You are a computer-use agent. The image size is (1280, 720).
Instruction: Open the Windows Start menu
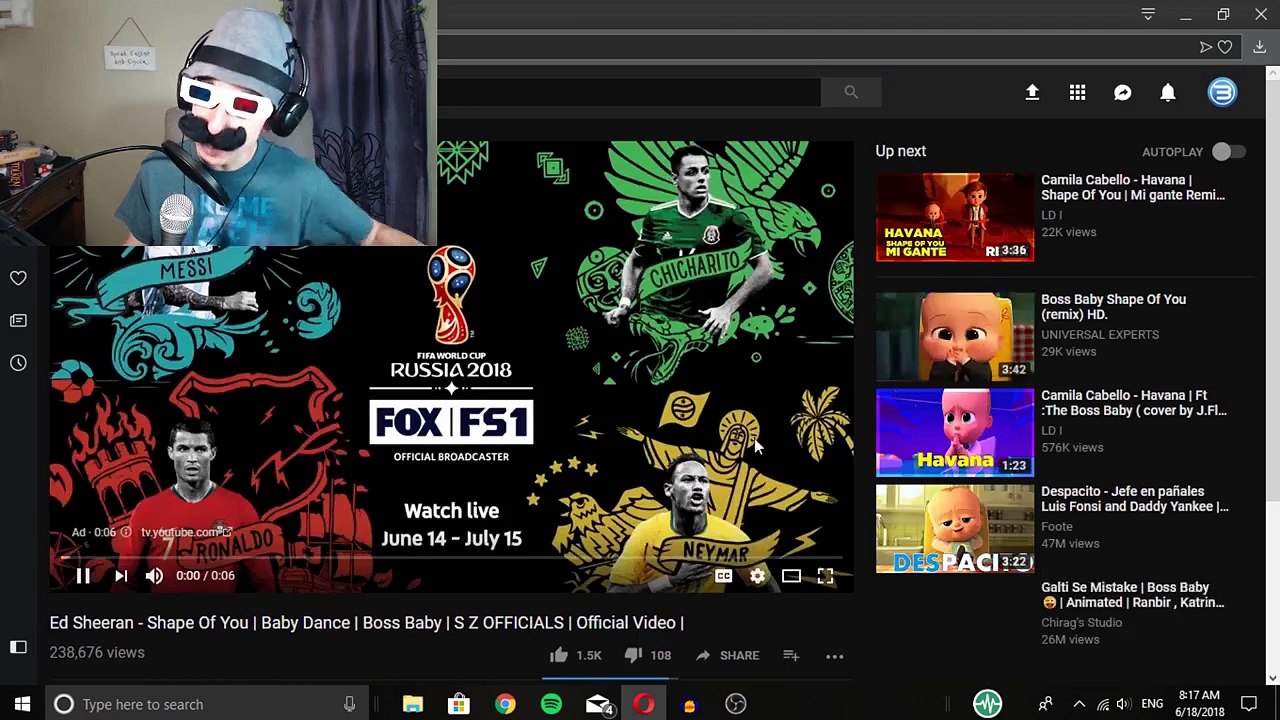(22, 704)
